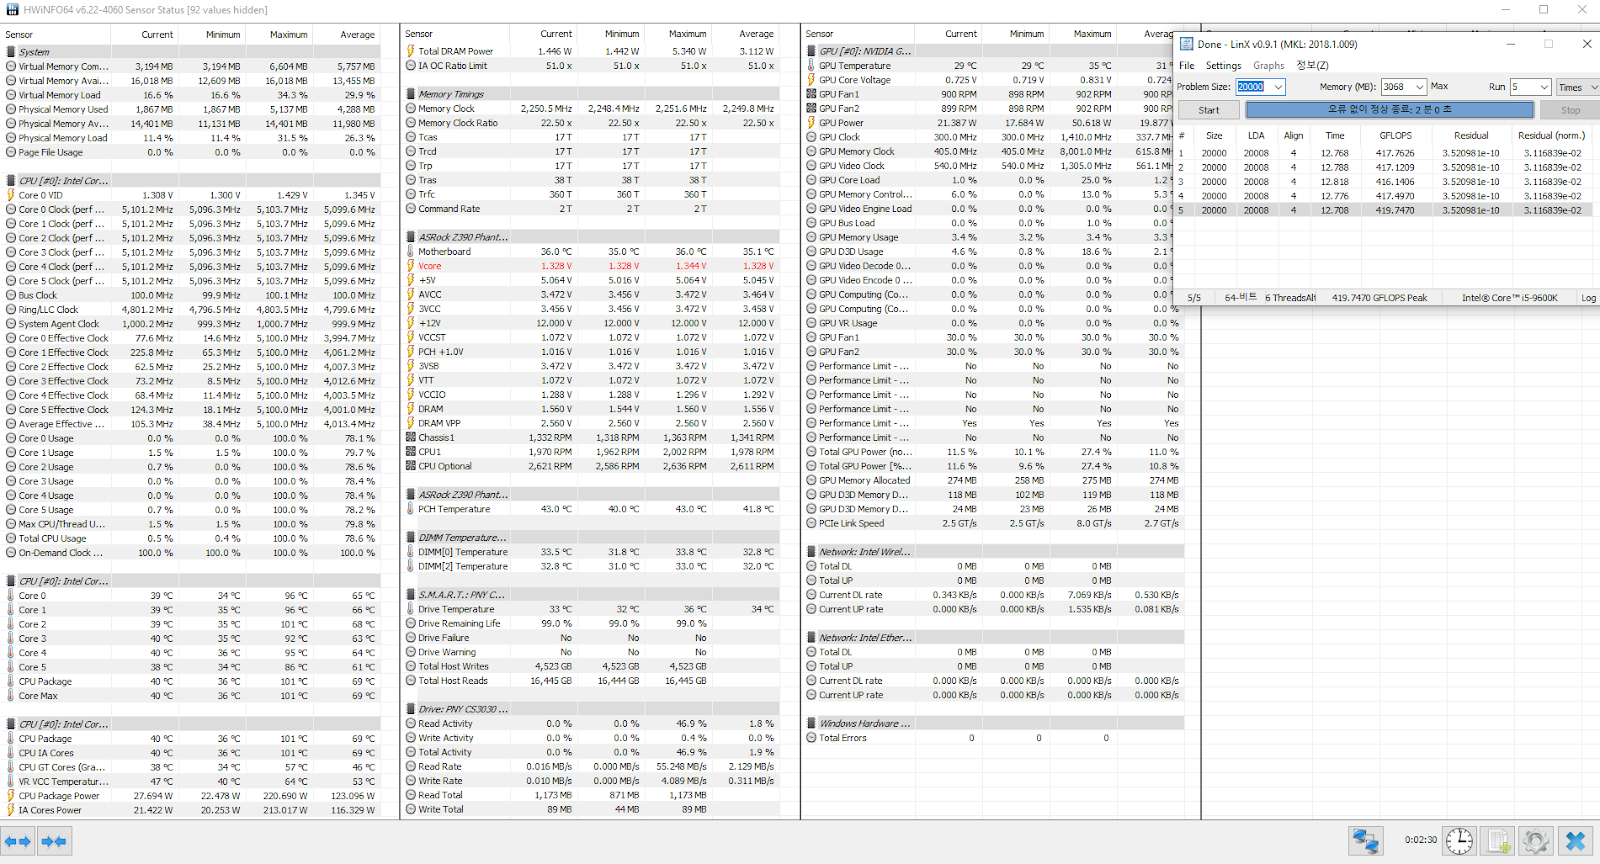
Task: Click the Intel Core i5-9600K status text
Action: click(1510, 298)
